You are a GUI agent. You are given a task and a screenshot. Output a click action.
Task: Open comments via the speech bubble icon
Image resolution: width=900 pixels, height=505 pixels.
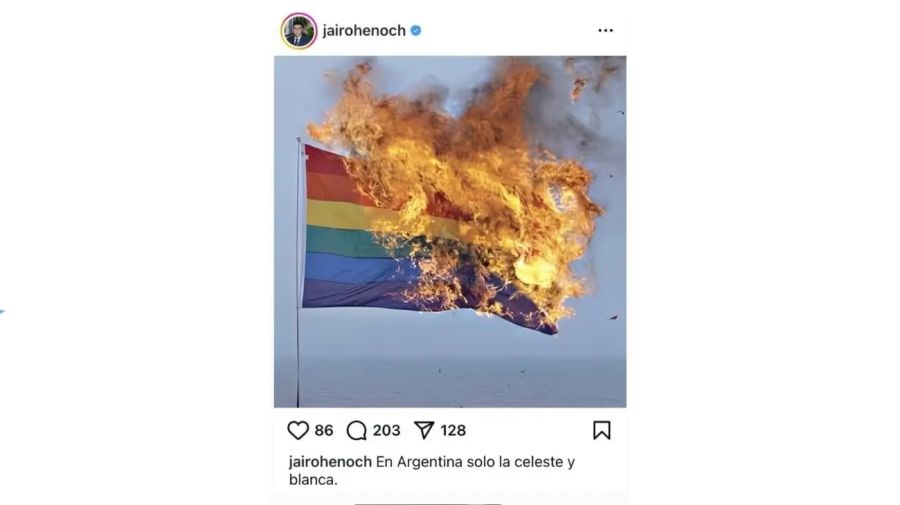point(356,430)
